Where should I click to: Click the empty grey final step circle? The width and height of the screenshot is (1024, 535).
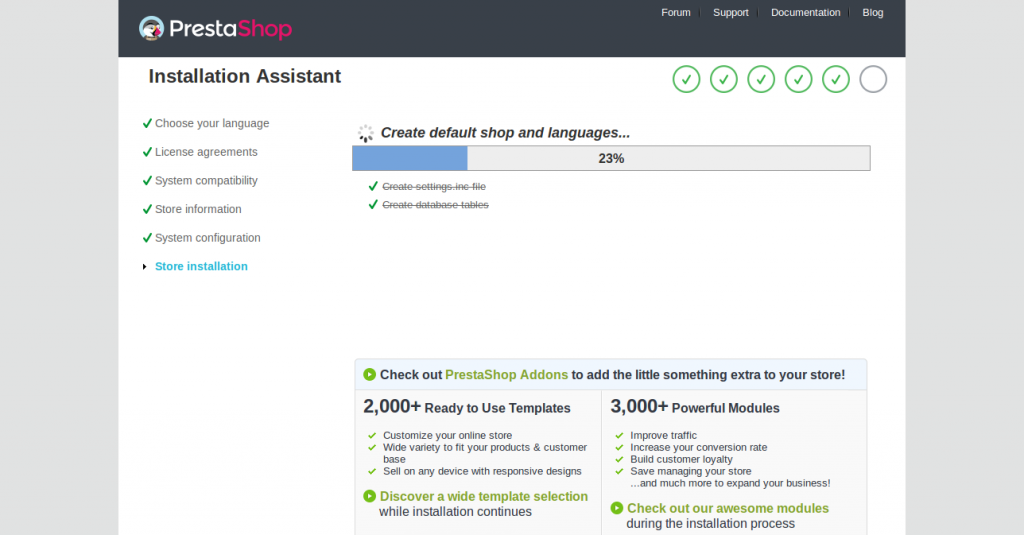873,79
